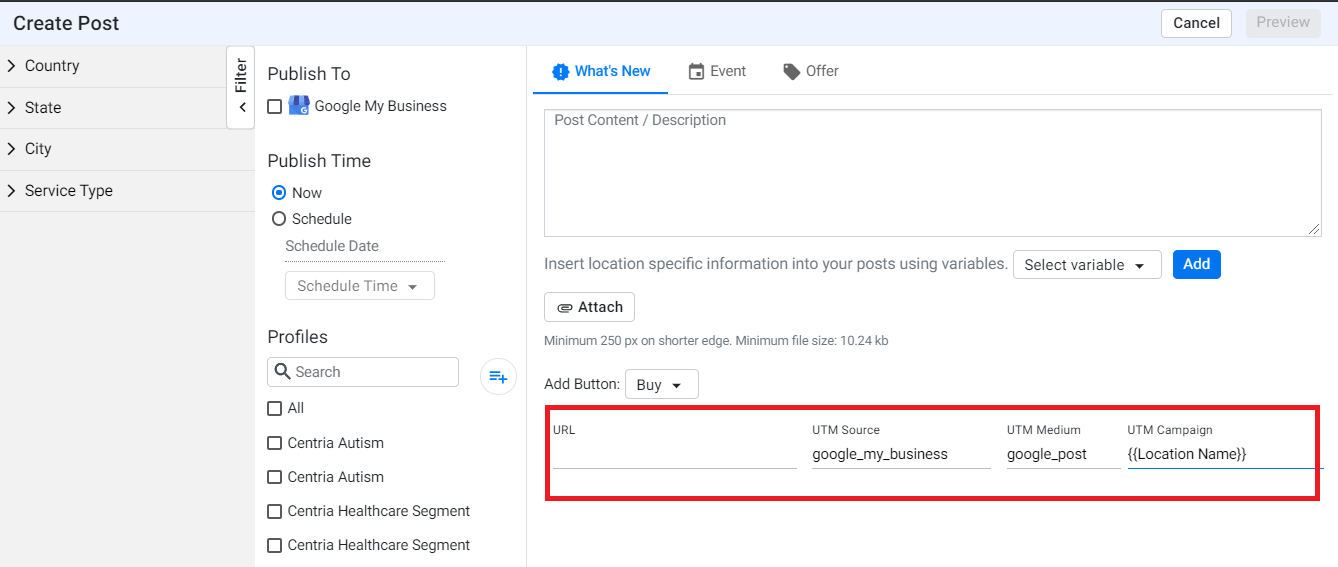Click the URL input field
The image size is (1338, 567).
point(675,454)
